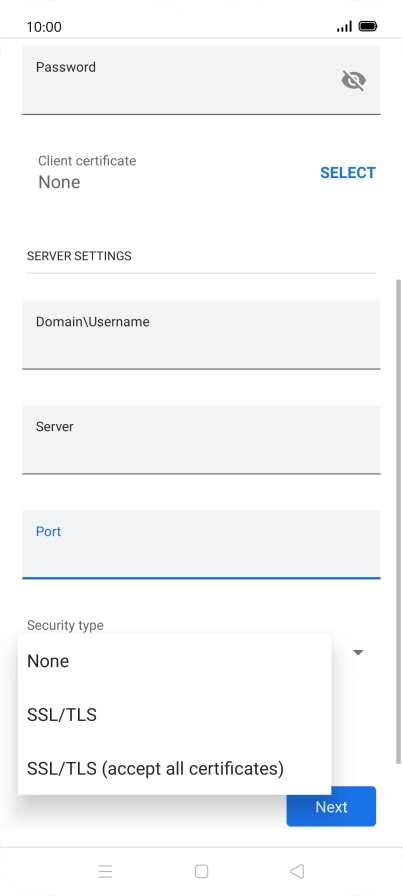Tap the Client certificate None row

[x=201, y=173]
